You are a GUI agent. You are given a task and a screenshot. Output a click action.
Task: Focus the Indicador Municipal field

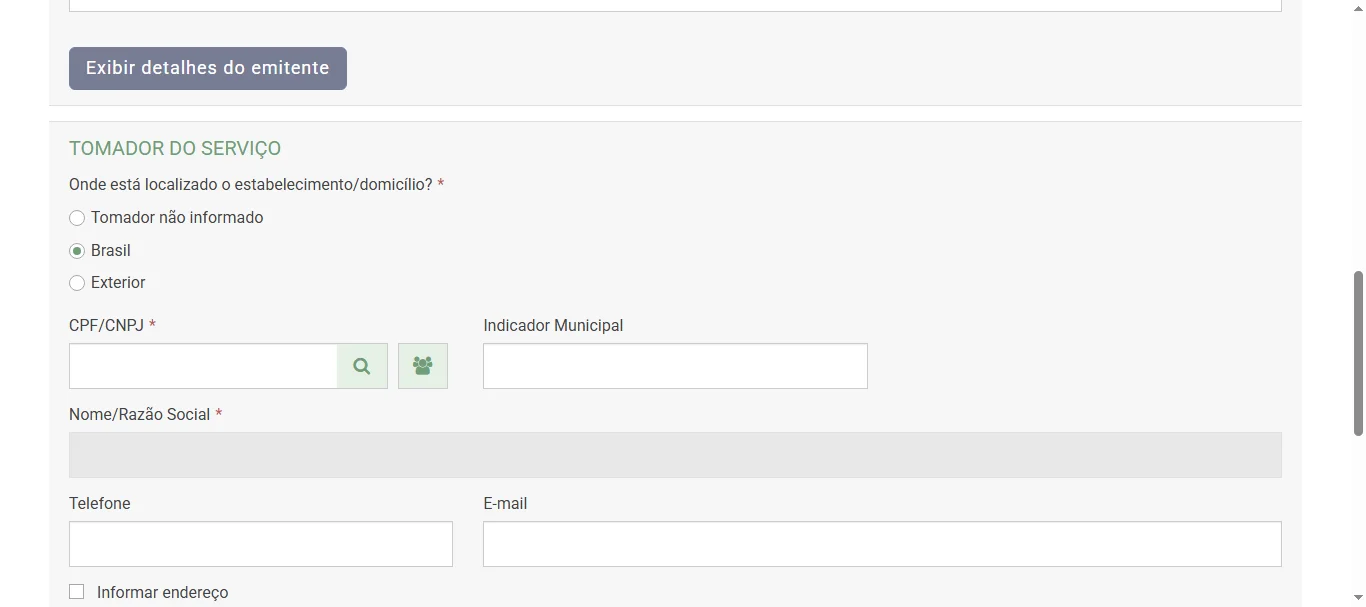[675, 366]
